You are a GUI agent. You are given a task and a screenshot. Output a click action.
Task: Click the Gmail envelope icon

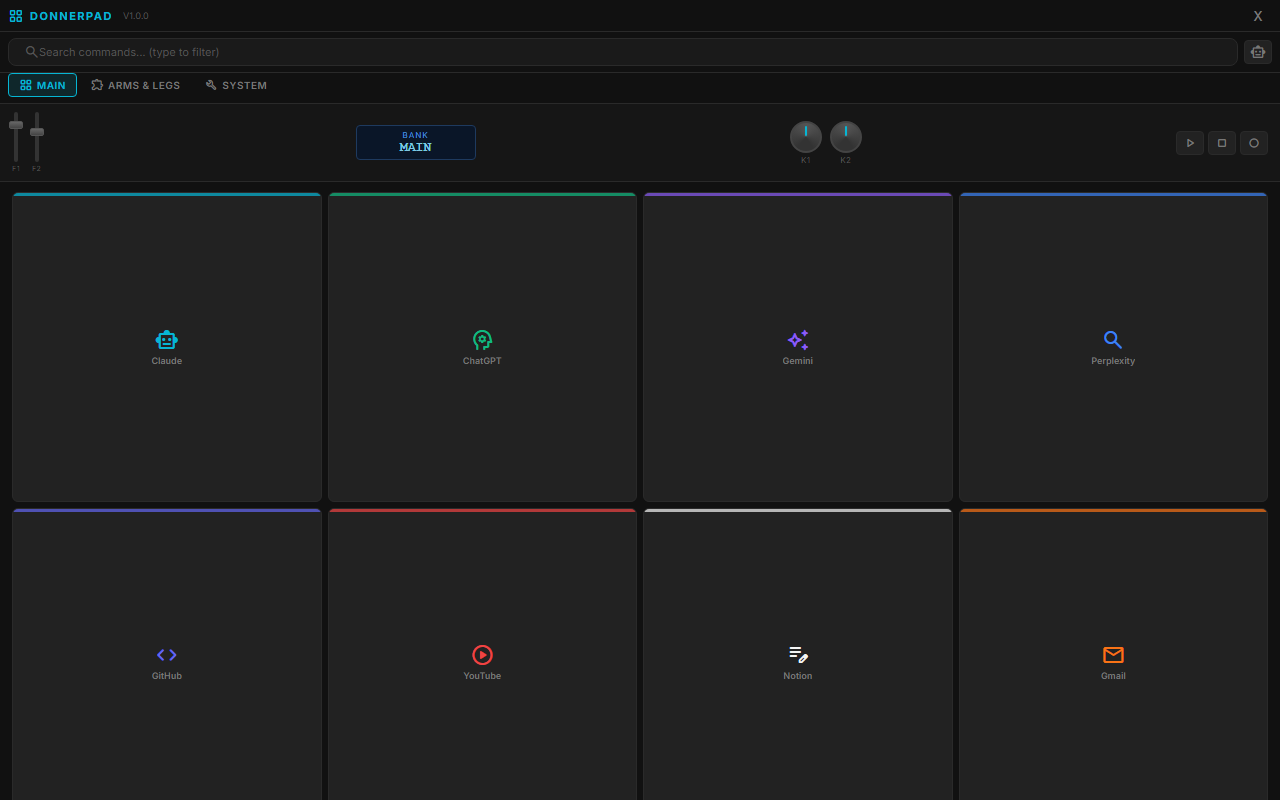pyautogui.click(x=1113, y=655)
